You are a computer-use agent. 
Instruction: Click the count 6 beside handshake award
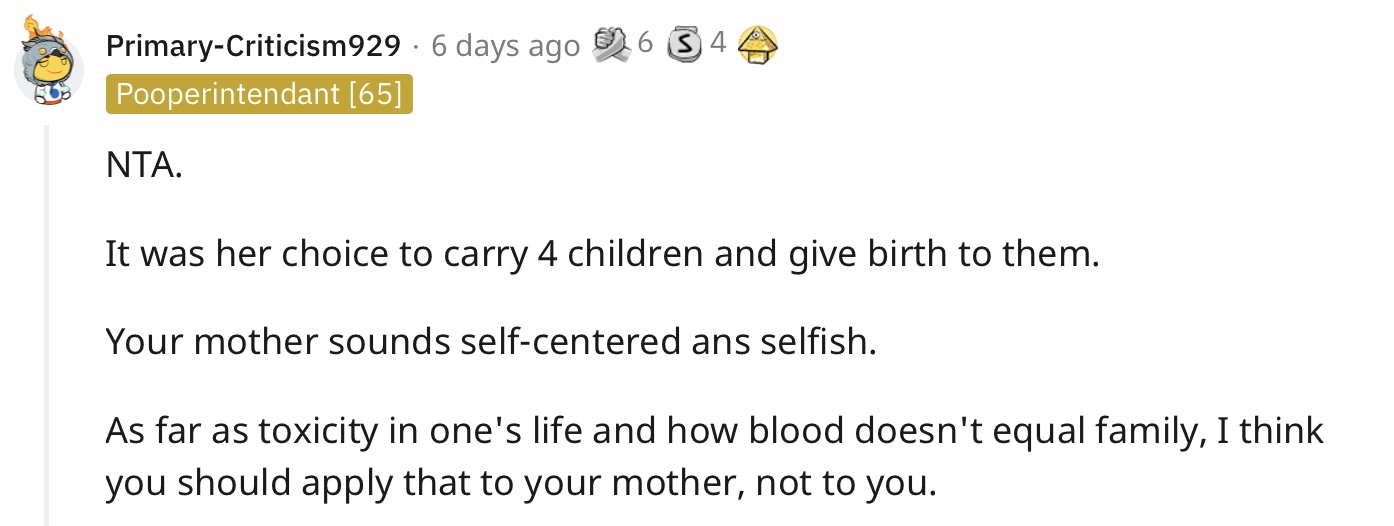point(645,44)
